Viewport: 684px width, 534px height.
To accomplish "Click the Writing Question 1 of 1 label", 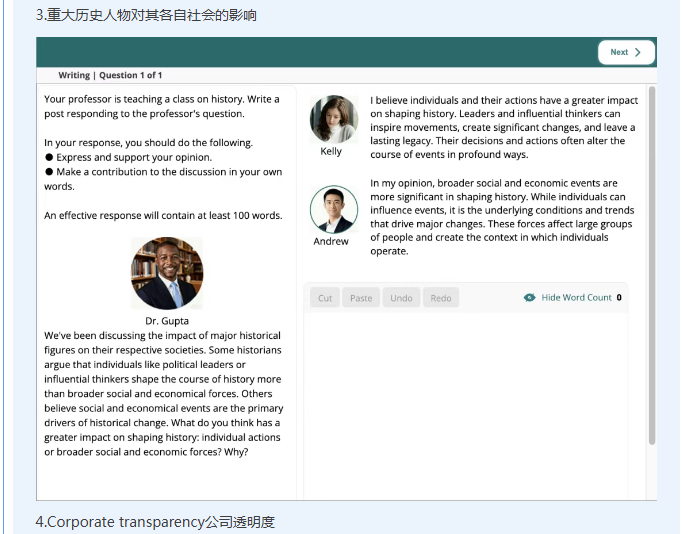I will (x=110, y=75).
